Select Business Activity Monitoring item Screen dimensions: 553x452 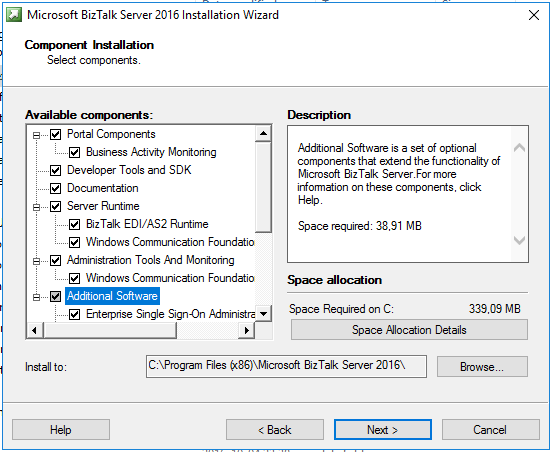click(151, 152)
